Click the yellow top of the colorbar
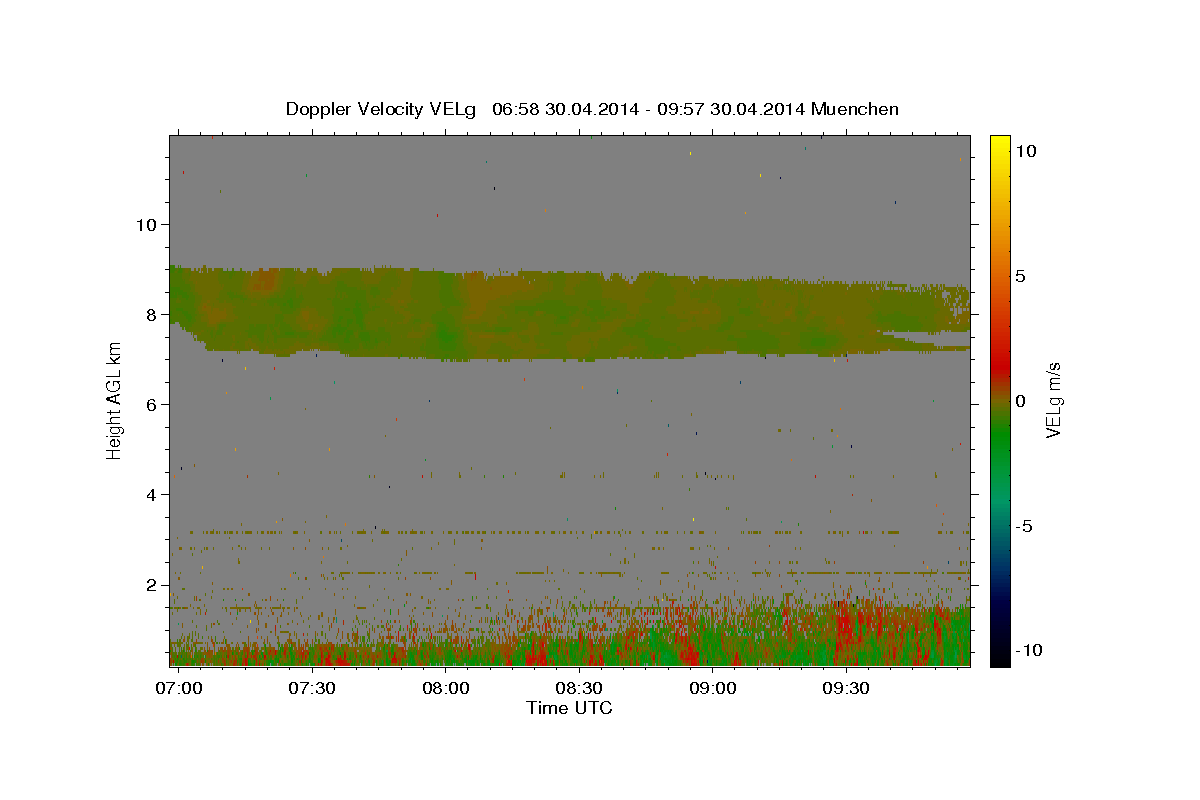Image resolution: width=1200 pixels, height=800 pixels. [999, 145]
